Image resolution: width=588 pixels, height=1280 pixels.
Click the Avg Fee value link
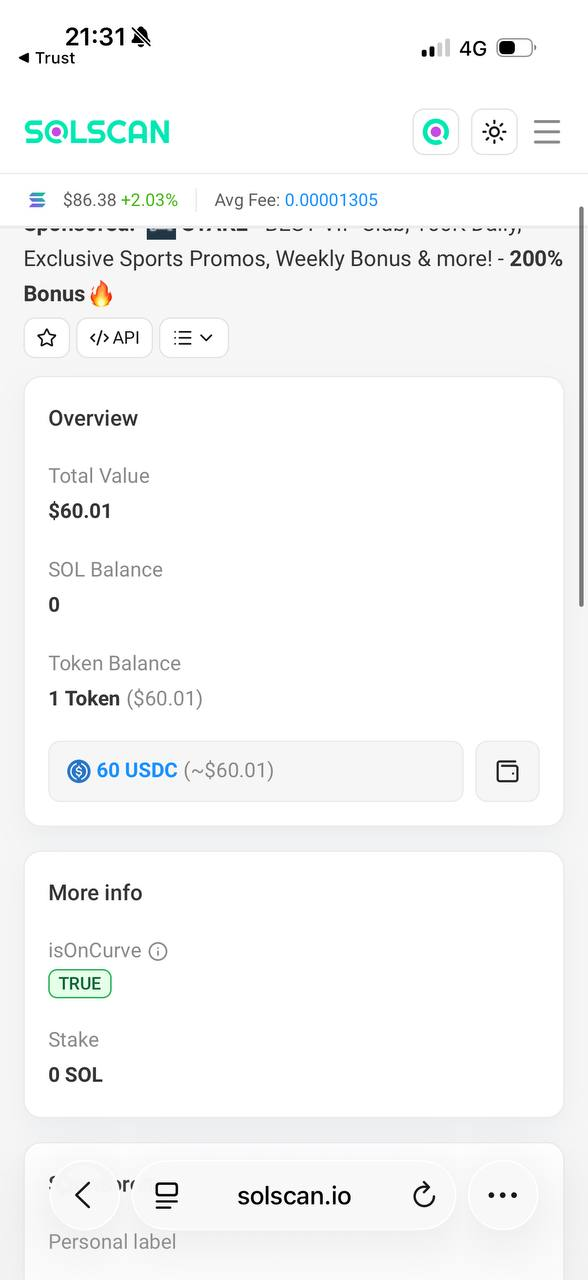[331, 200]
